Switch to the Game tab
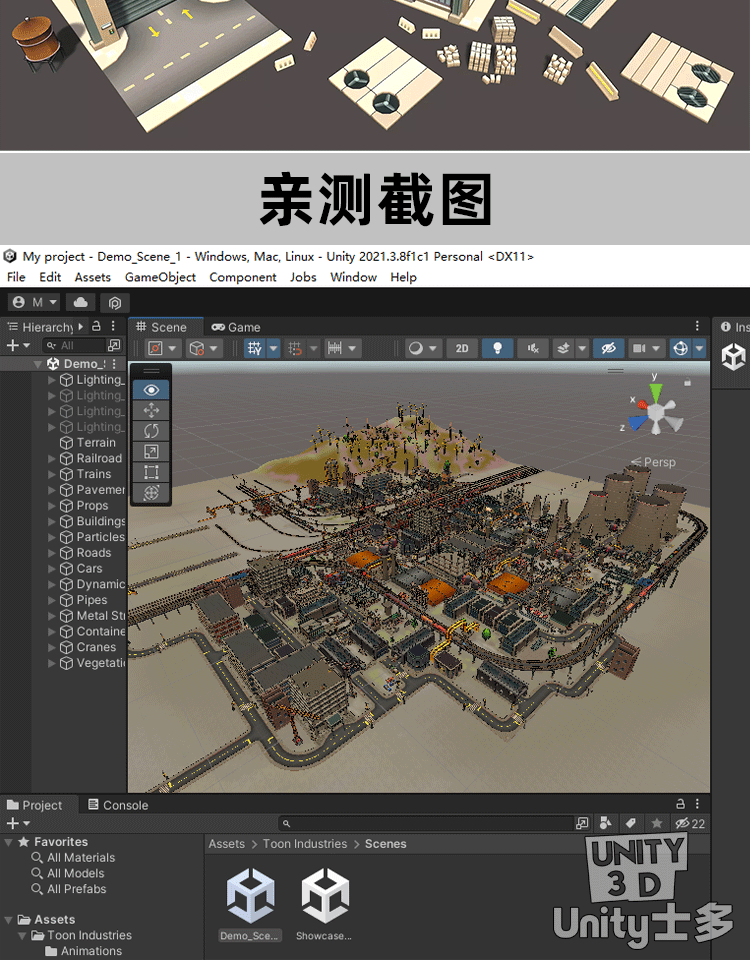Image resolution: width=750 pixels, height=960 pixels. click(236, 327)
